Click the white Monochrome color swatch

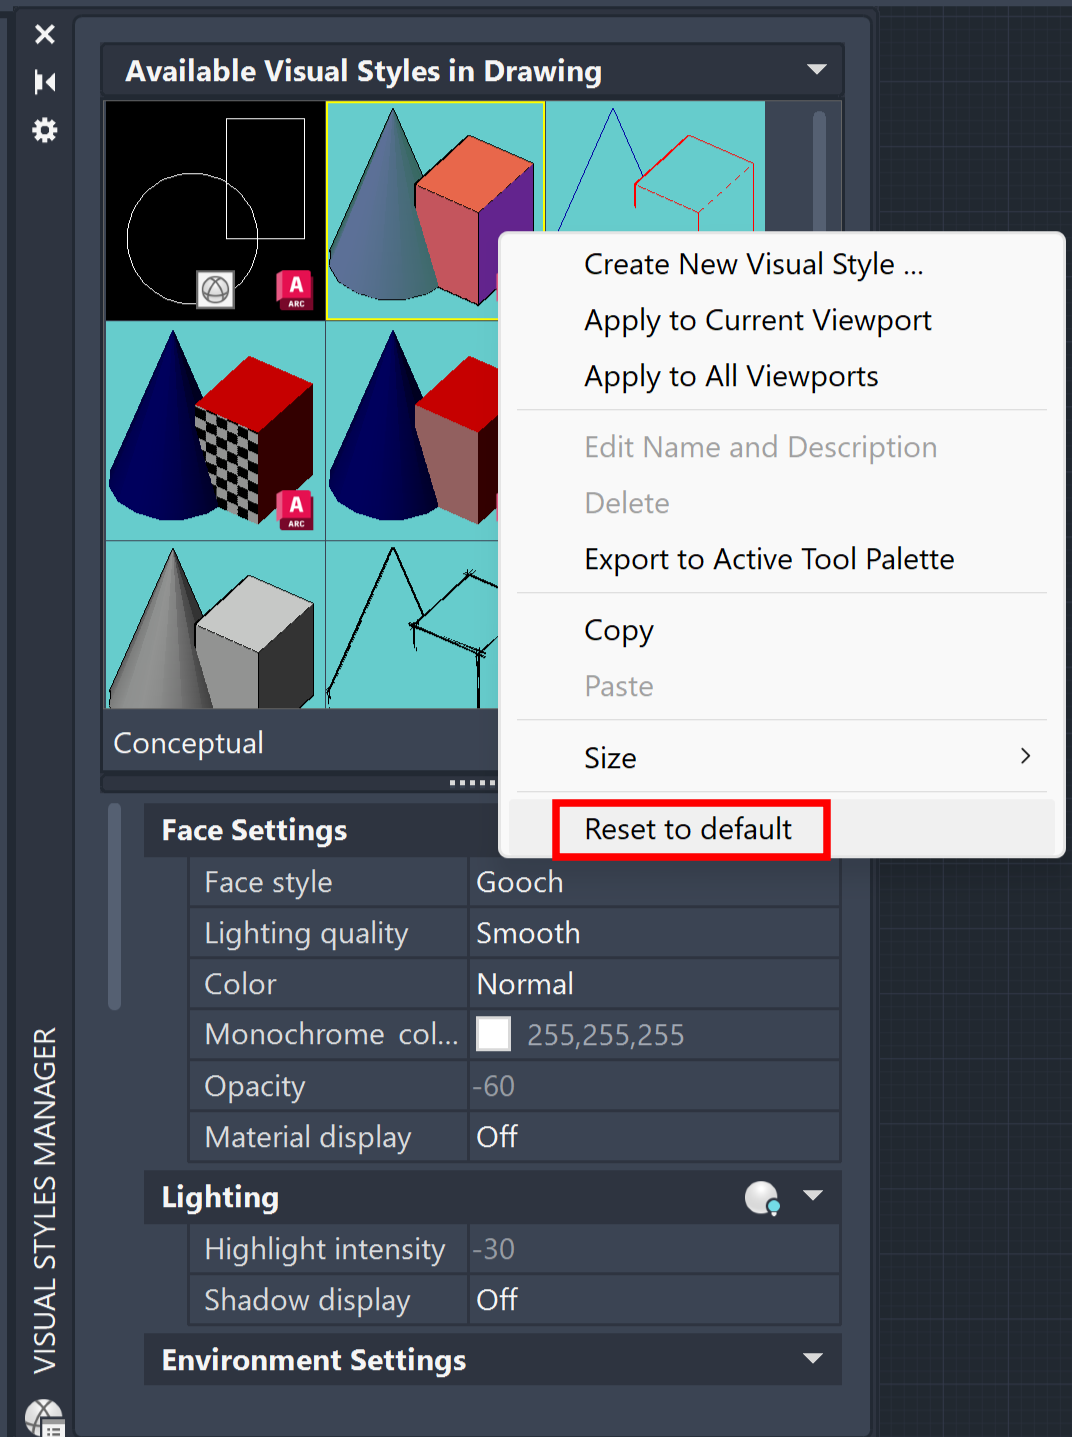[493, 1034]
